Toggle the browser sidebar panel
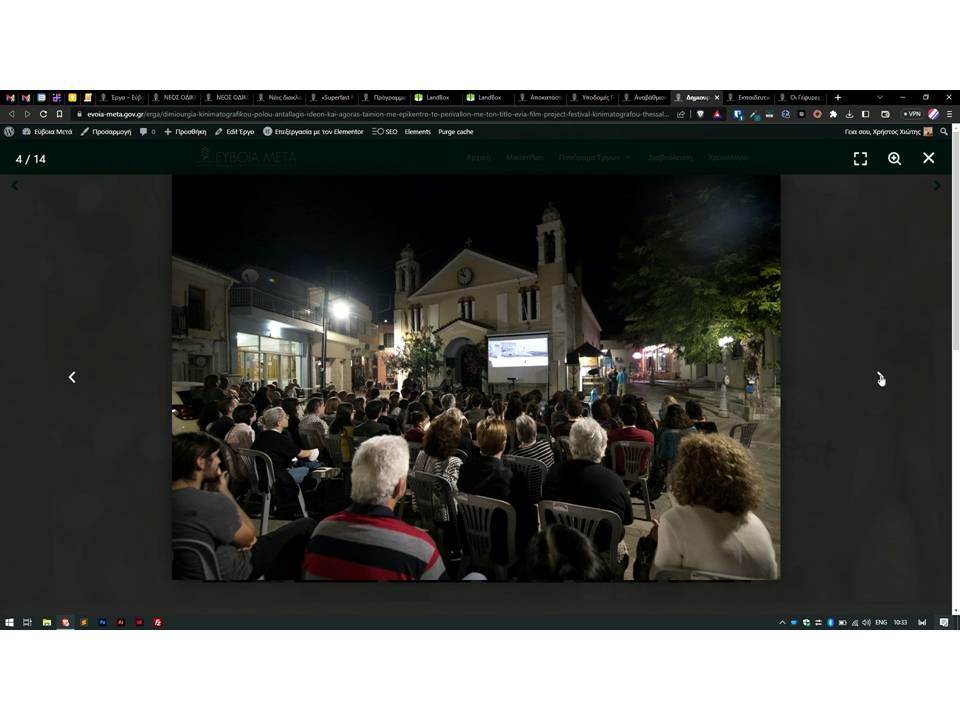 [x=866, y=114]
